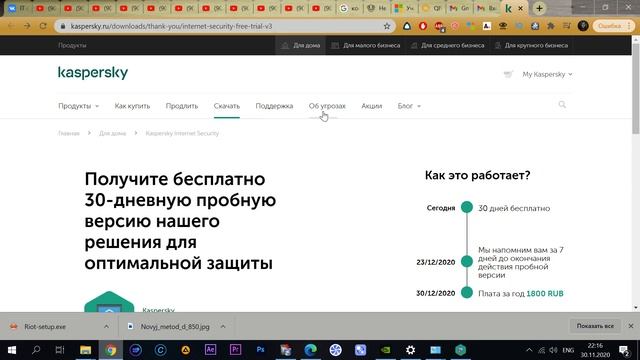This screenshot has width=640, height=360.
Task: Click the Ошибка button in Chrome toolbar
Action: [610, 26]
